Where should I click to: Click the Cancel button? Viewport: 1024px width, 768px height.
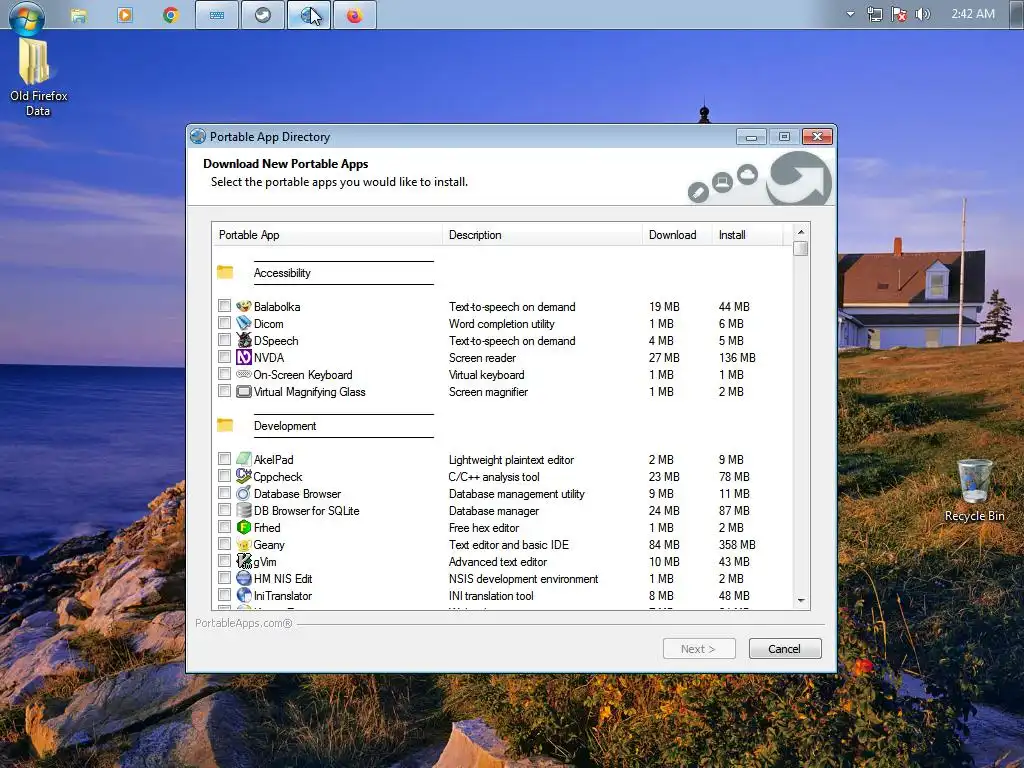click(x=784, y=648)
